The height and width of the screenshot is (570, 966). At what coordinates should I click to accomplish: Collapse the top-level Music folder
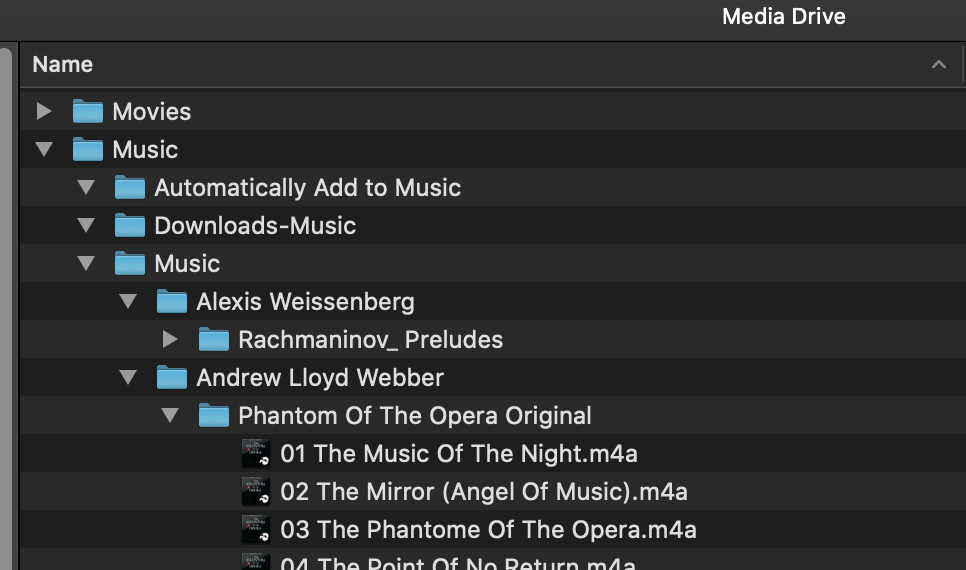point(44,149)
